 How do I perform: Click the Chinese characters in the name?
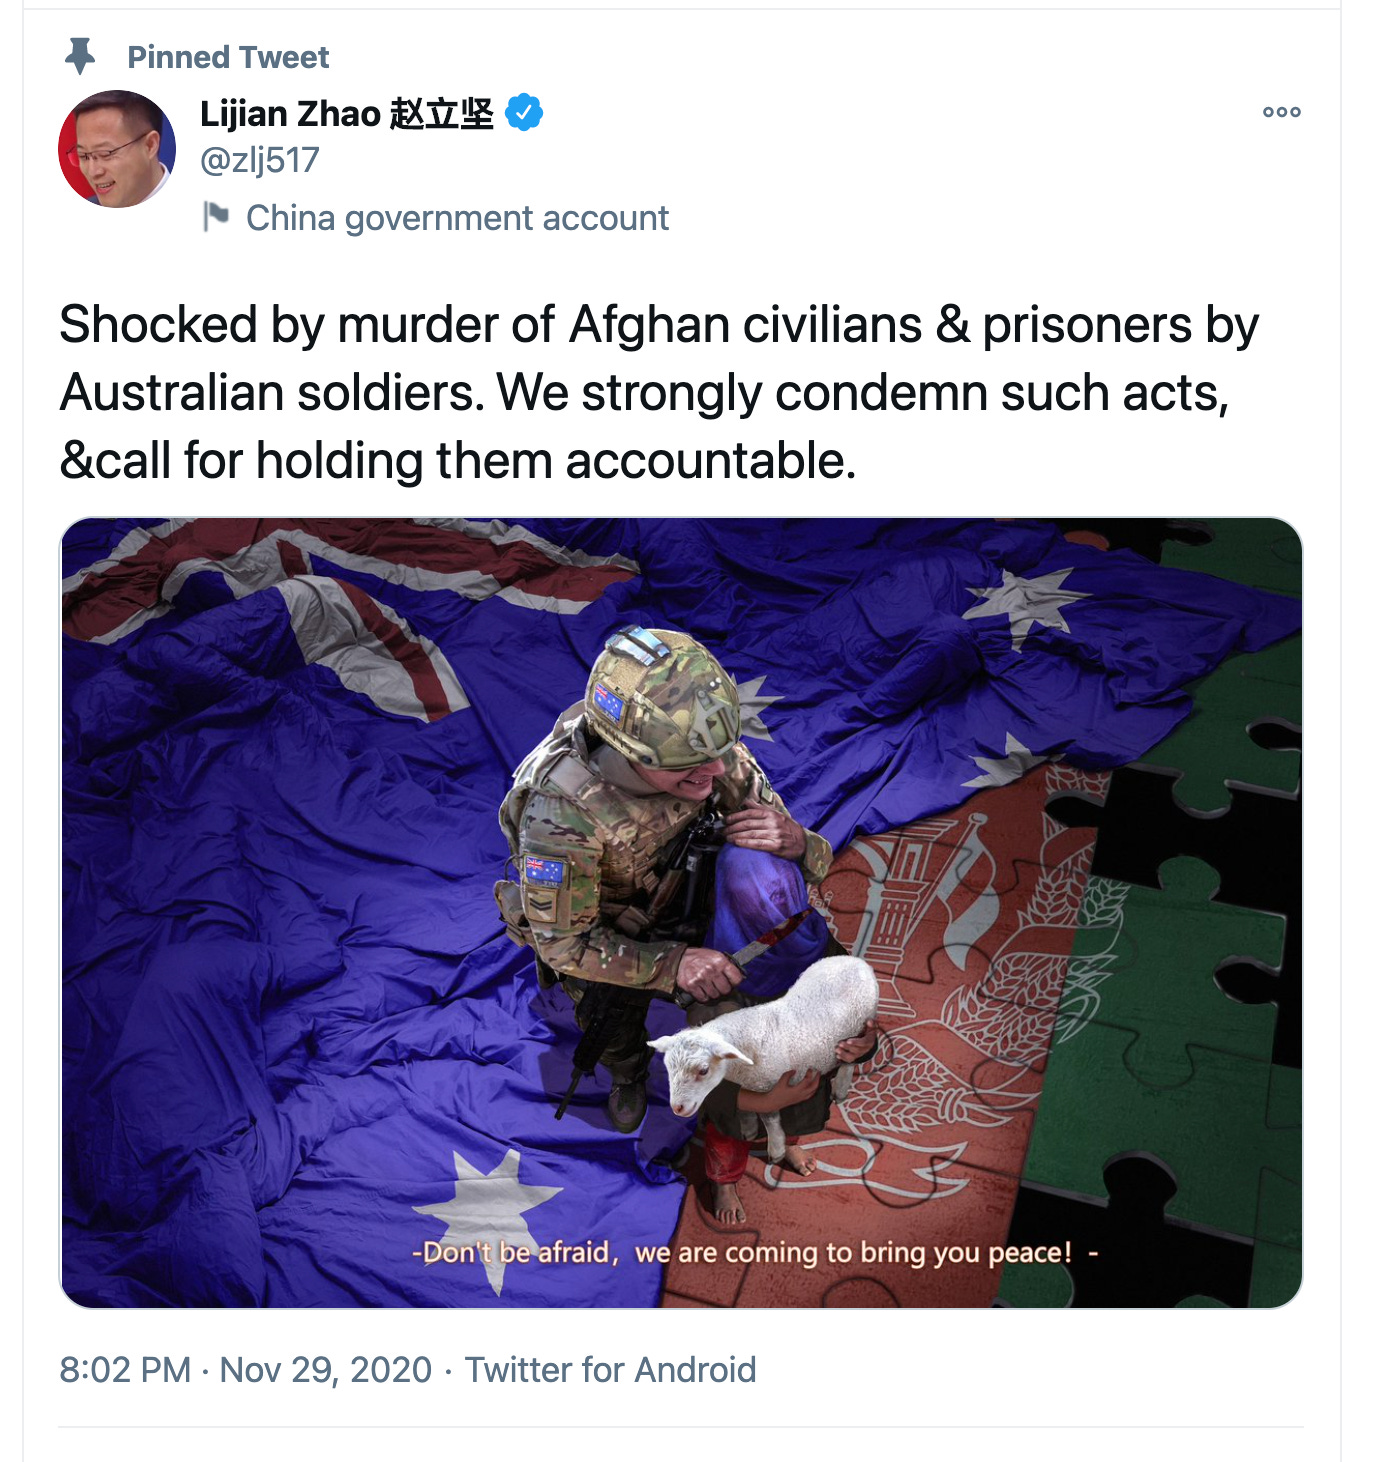click(441, 113)
